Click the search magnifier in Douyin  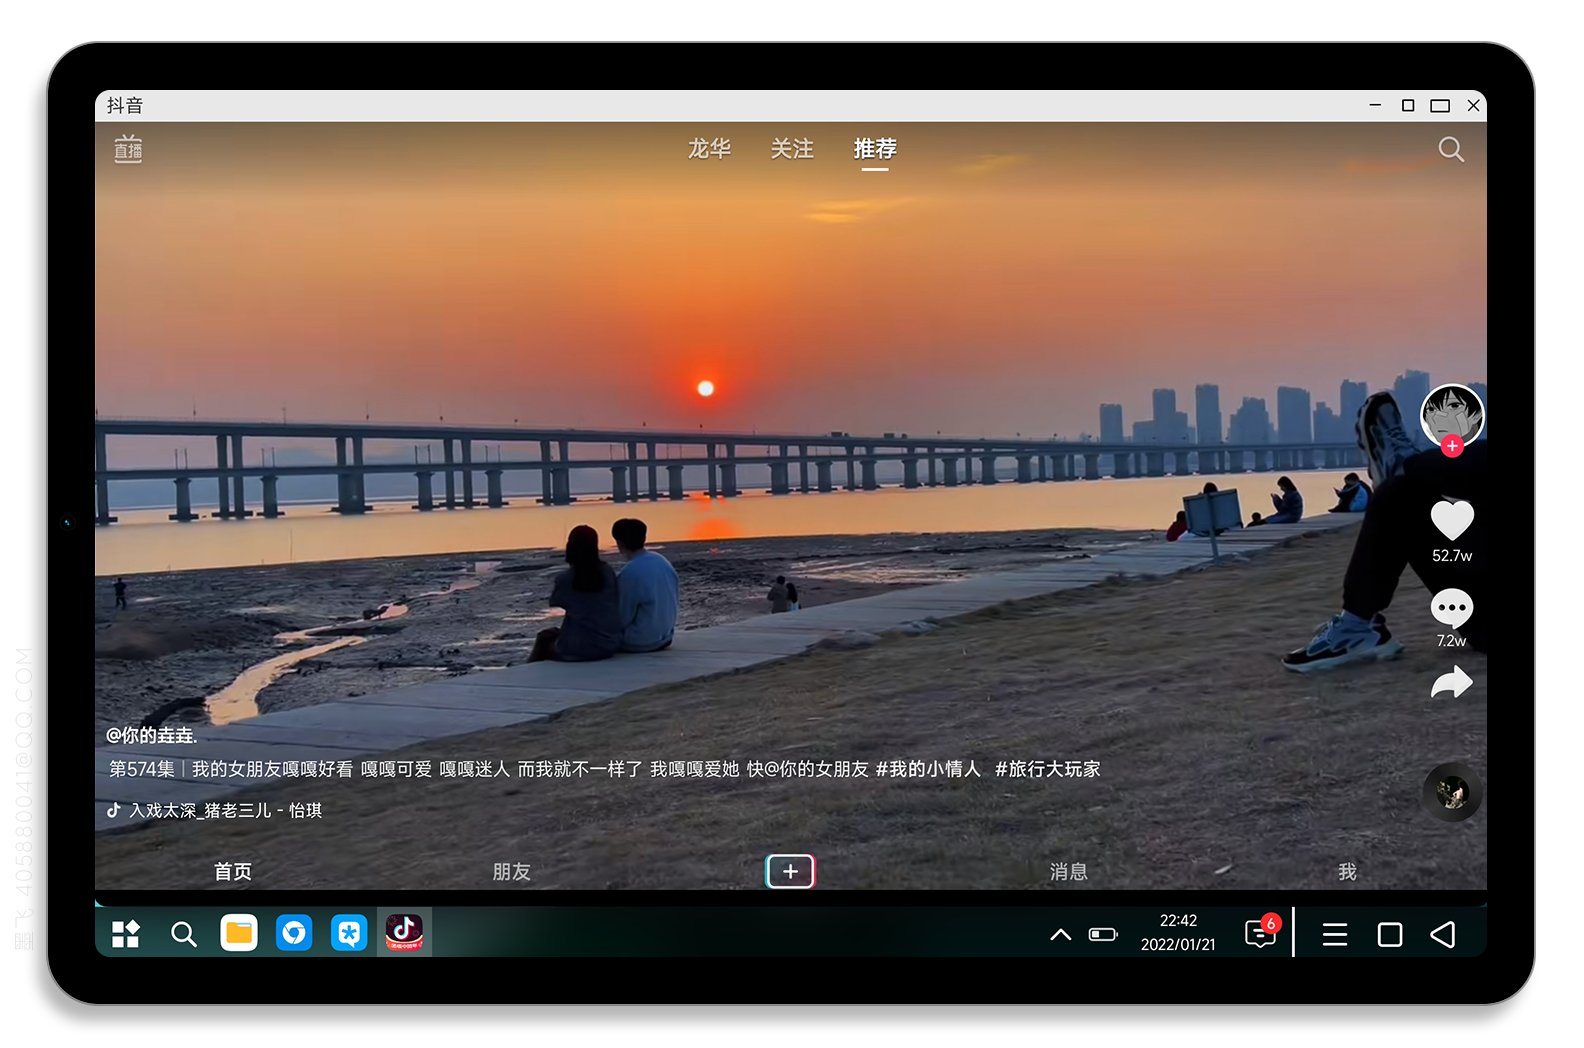pos(1450,150)
